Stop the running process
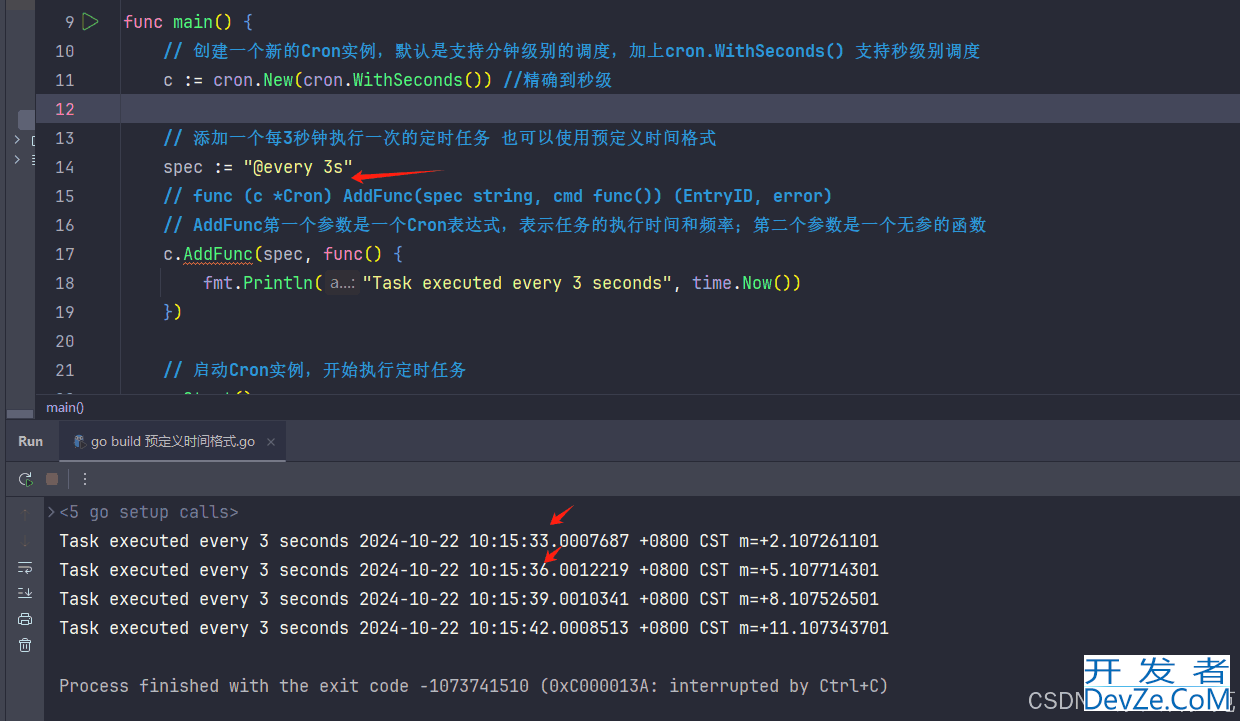This screenshot has width=1240, height=721. 52,479
